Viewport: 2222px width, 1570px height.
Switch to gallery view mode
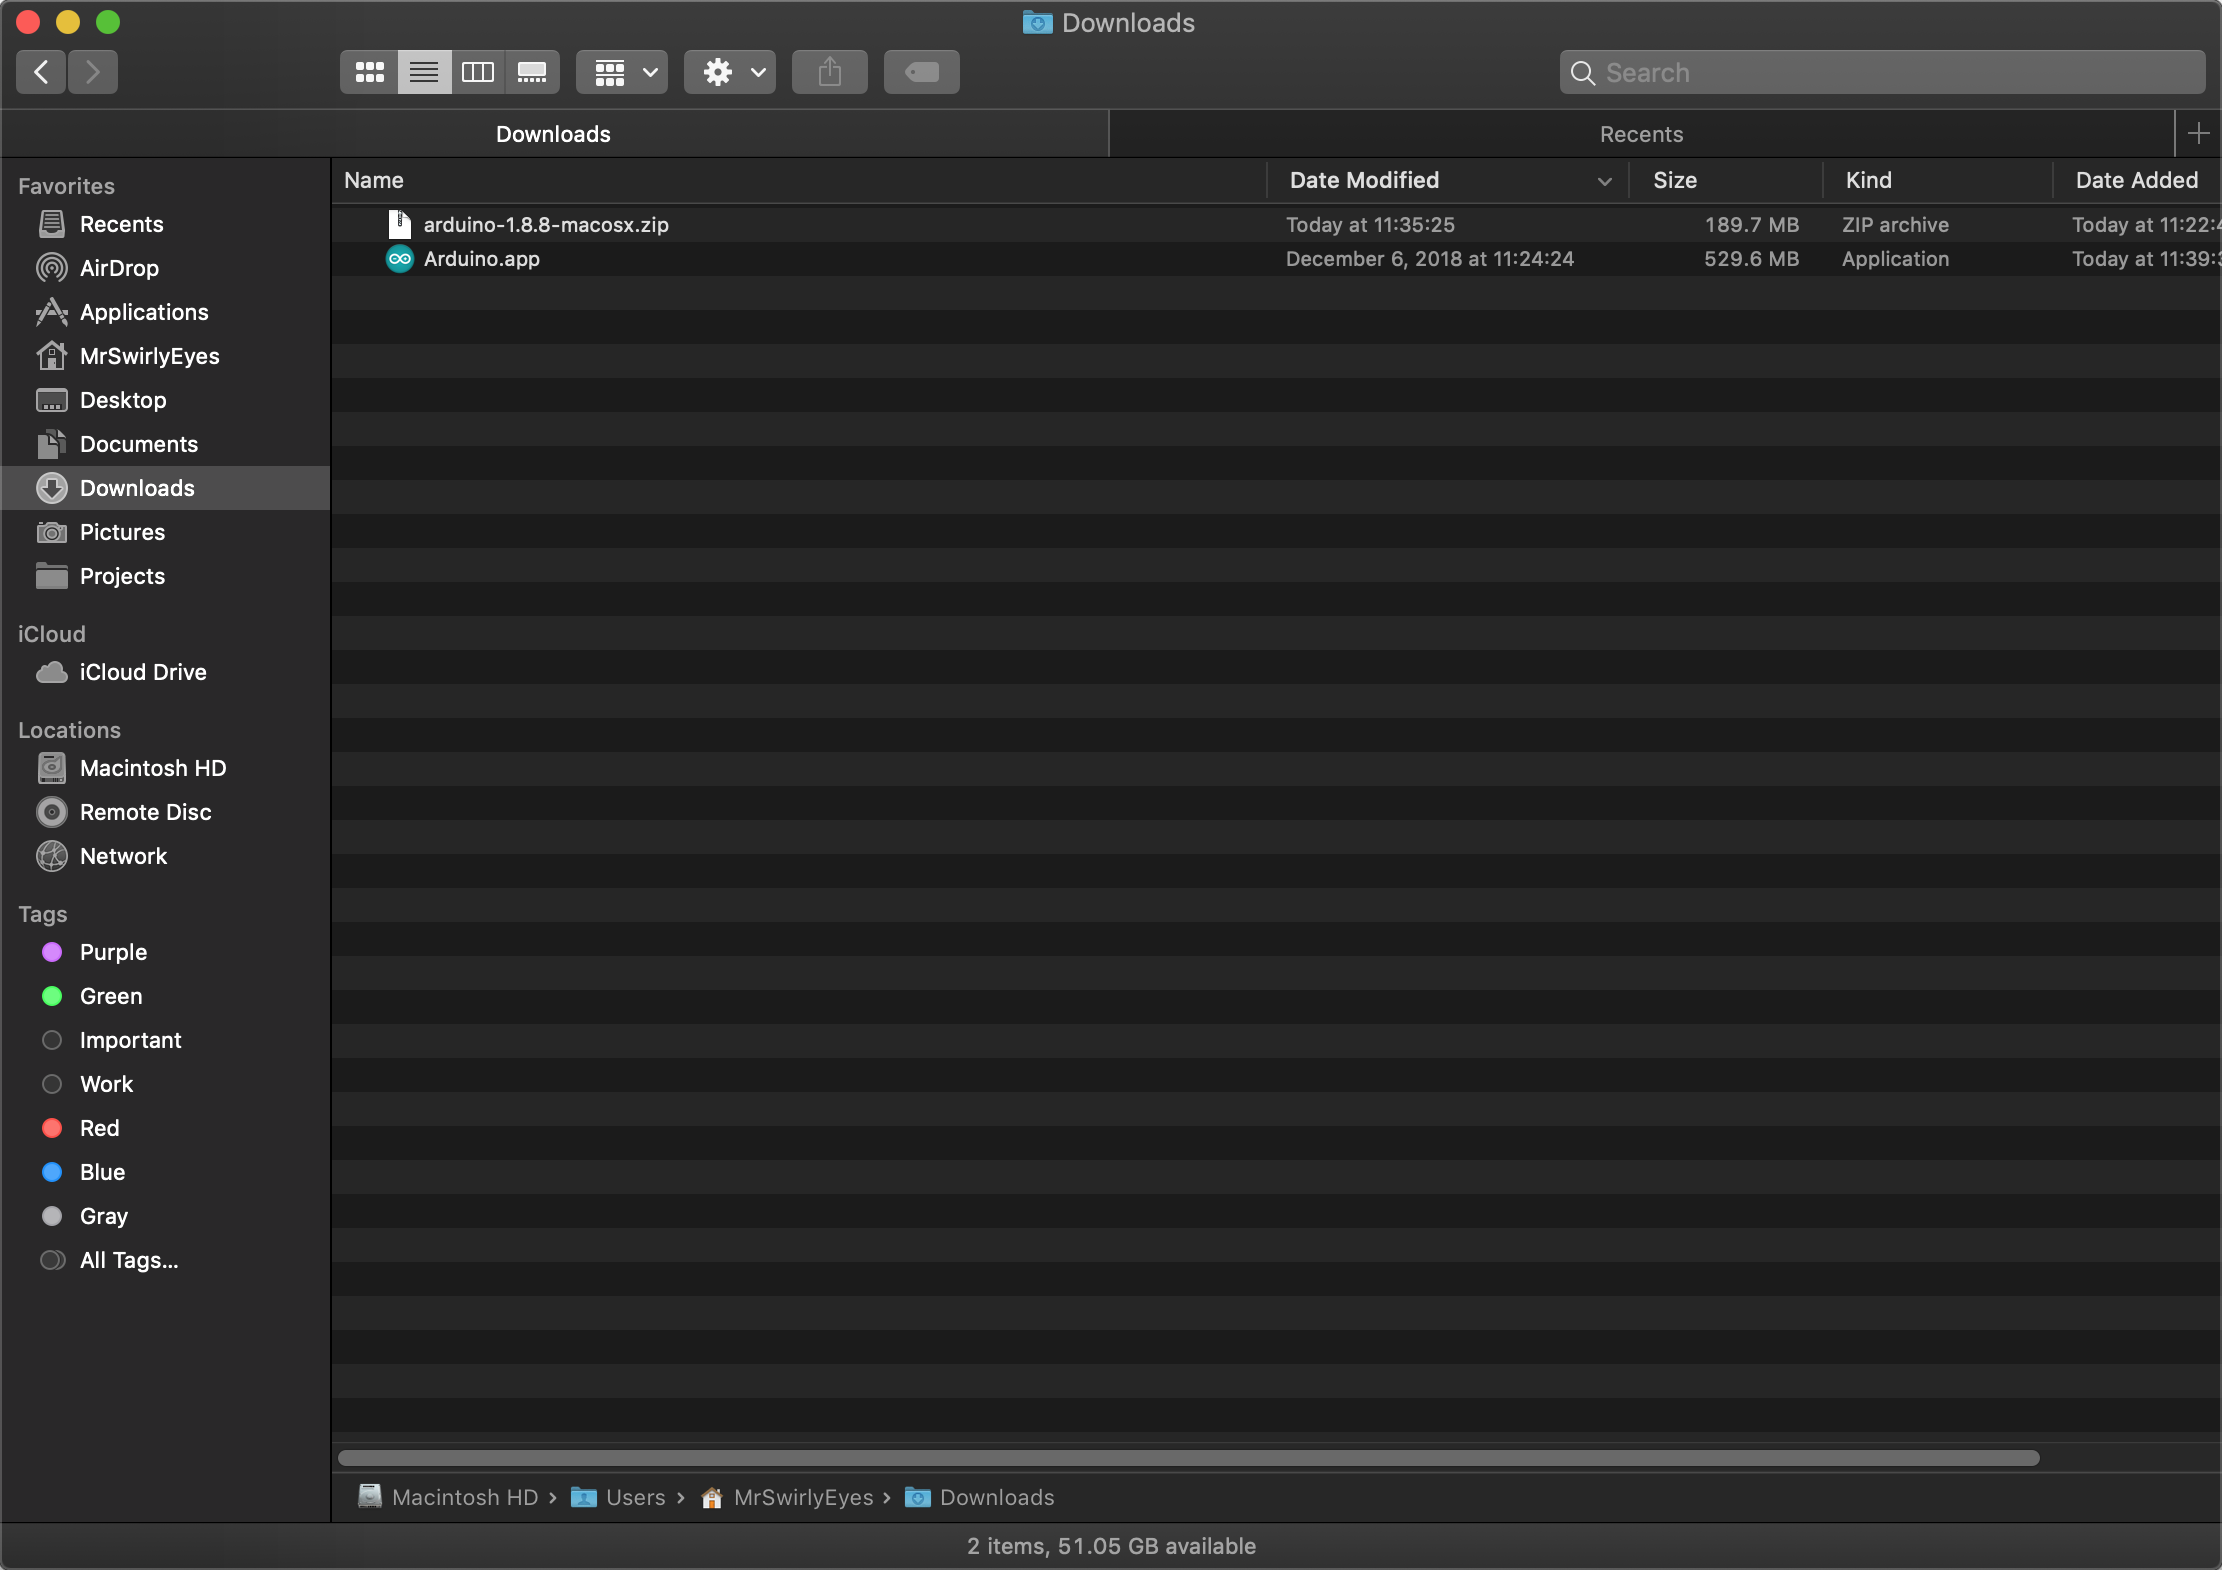click(x=531, y=72)
